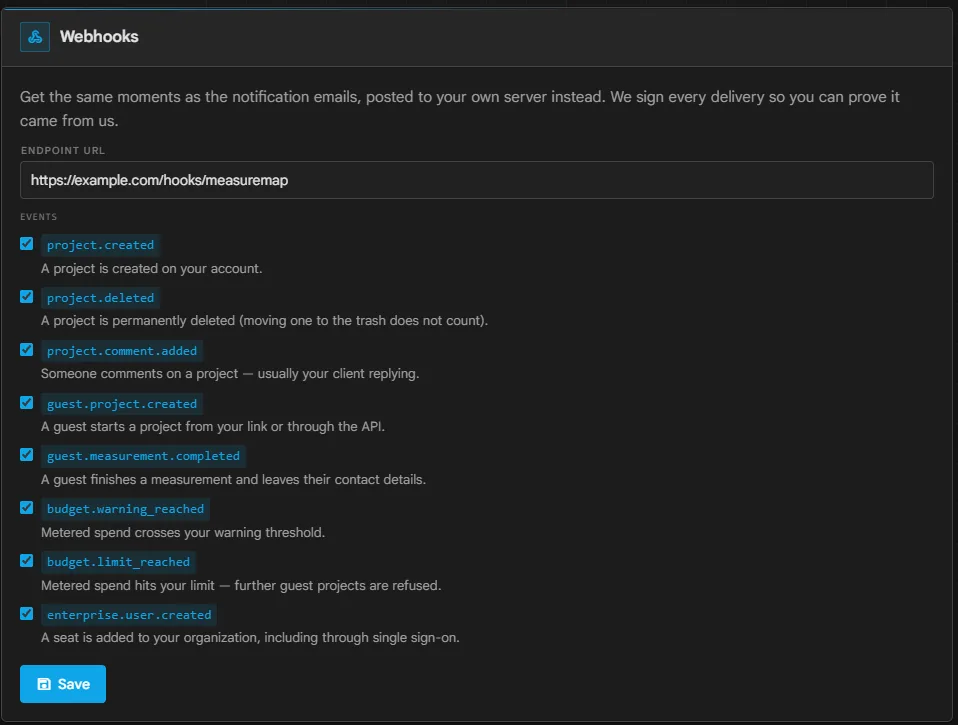Click the text "A guest finishes a measurement"
The height and width of the screenshot is (725, 958).
click(x=136, y=479)
